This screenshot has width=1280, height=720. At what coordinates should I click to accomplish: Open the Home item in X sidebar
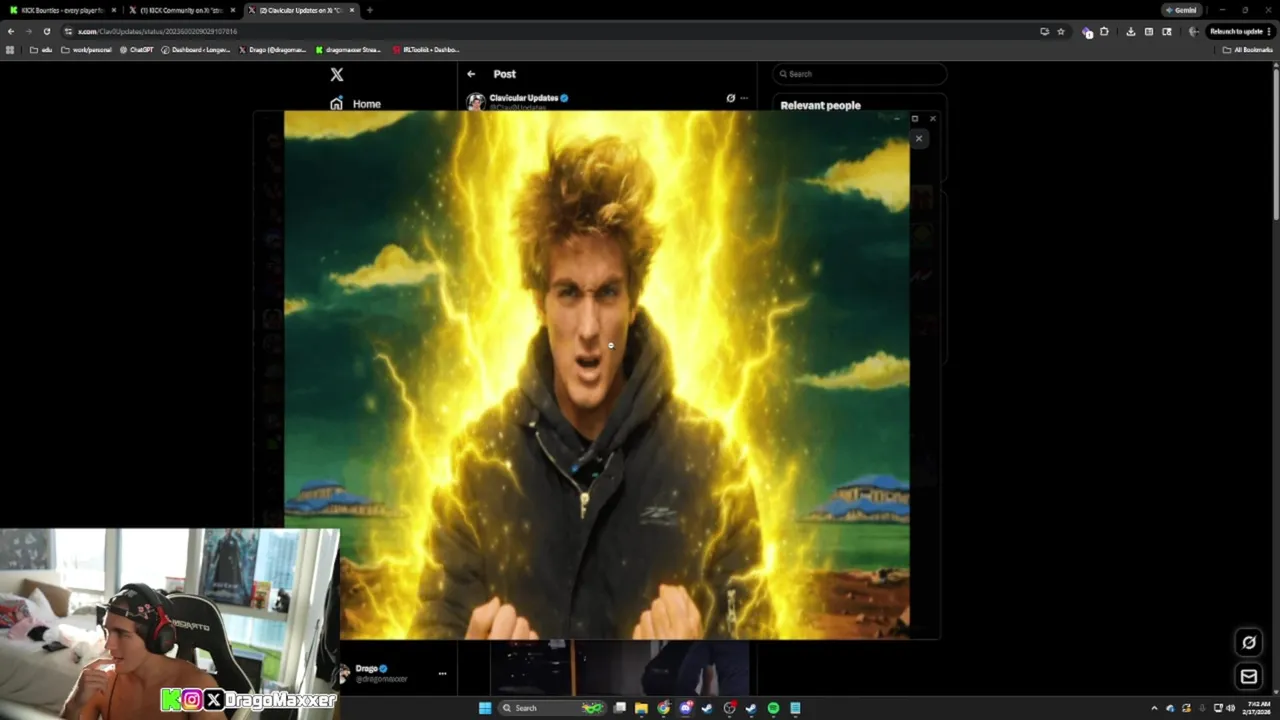point(356,104)
